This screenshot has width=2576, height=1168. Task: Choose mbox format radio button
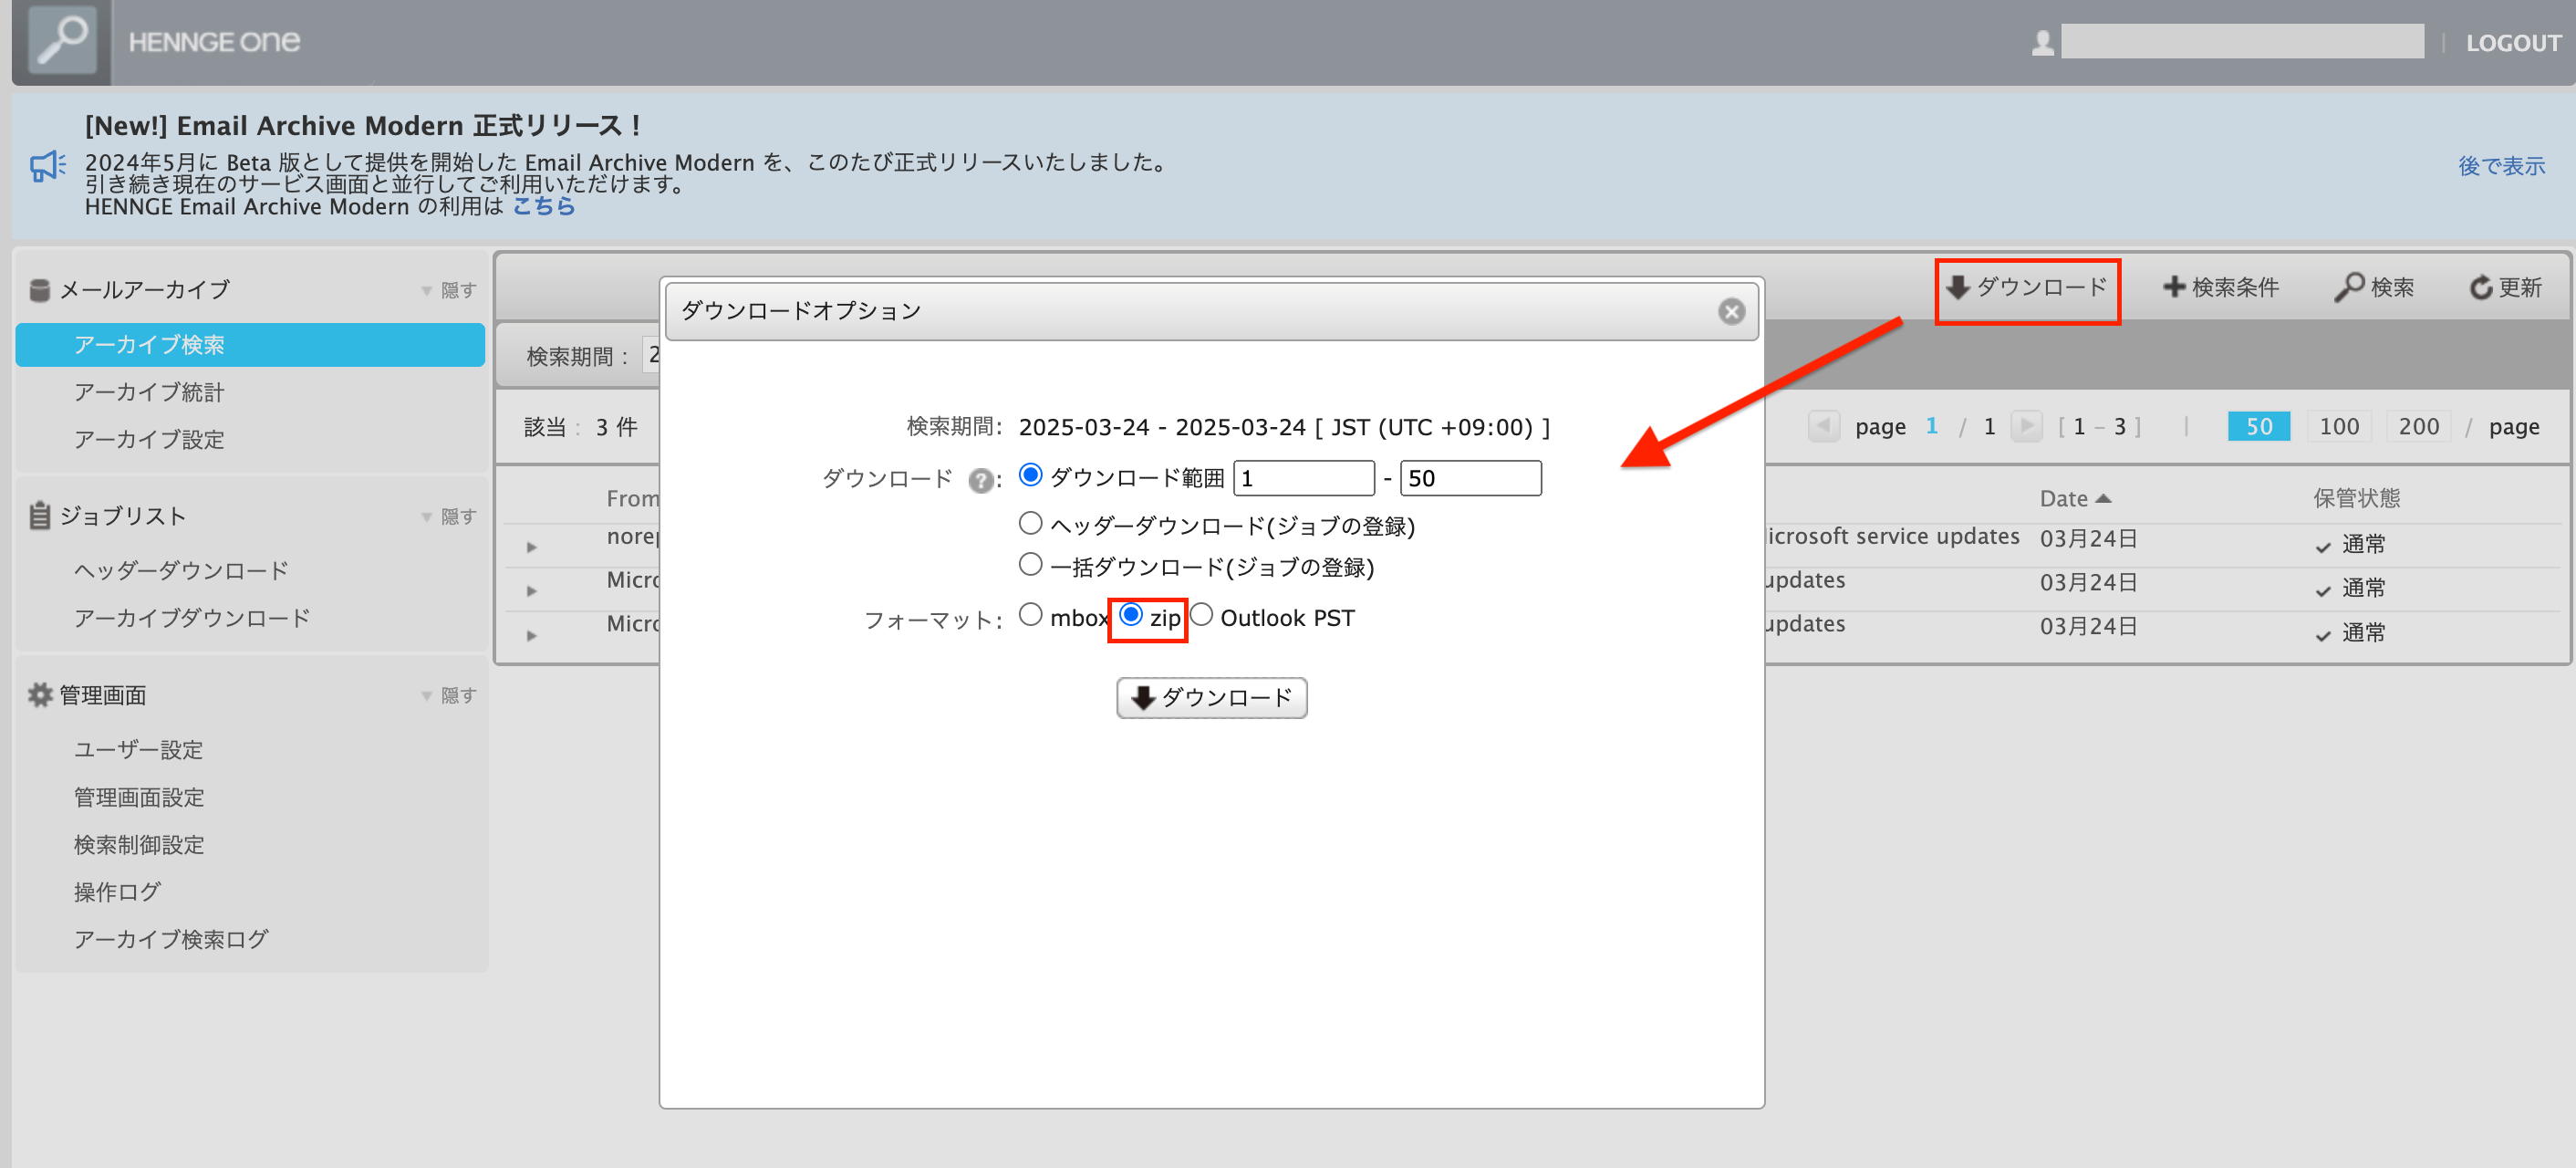click(x=1030, y=614)
